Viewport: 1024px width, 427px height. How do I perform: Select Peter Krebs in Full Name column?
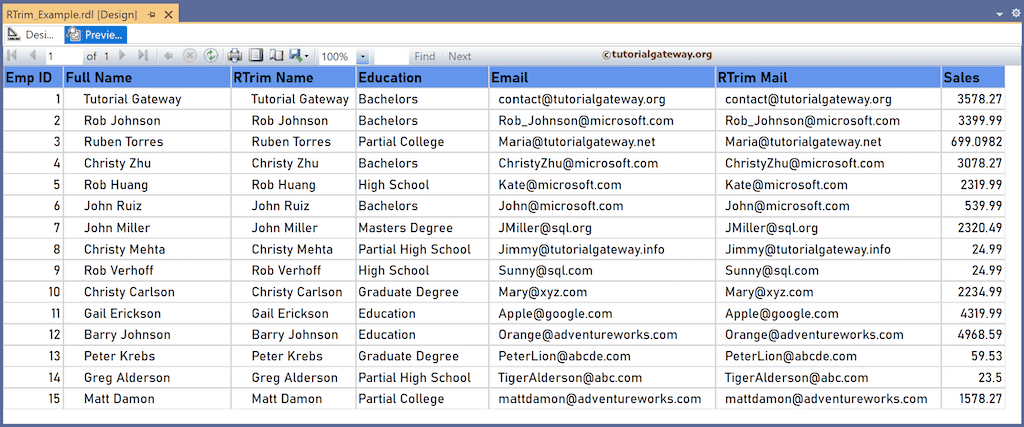(120, 356)
